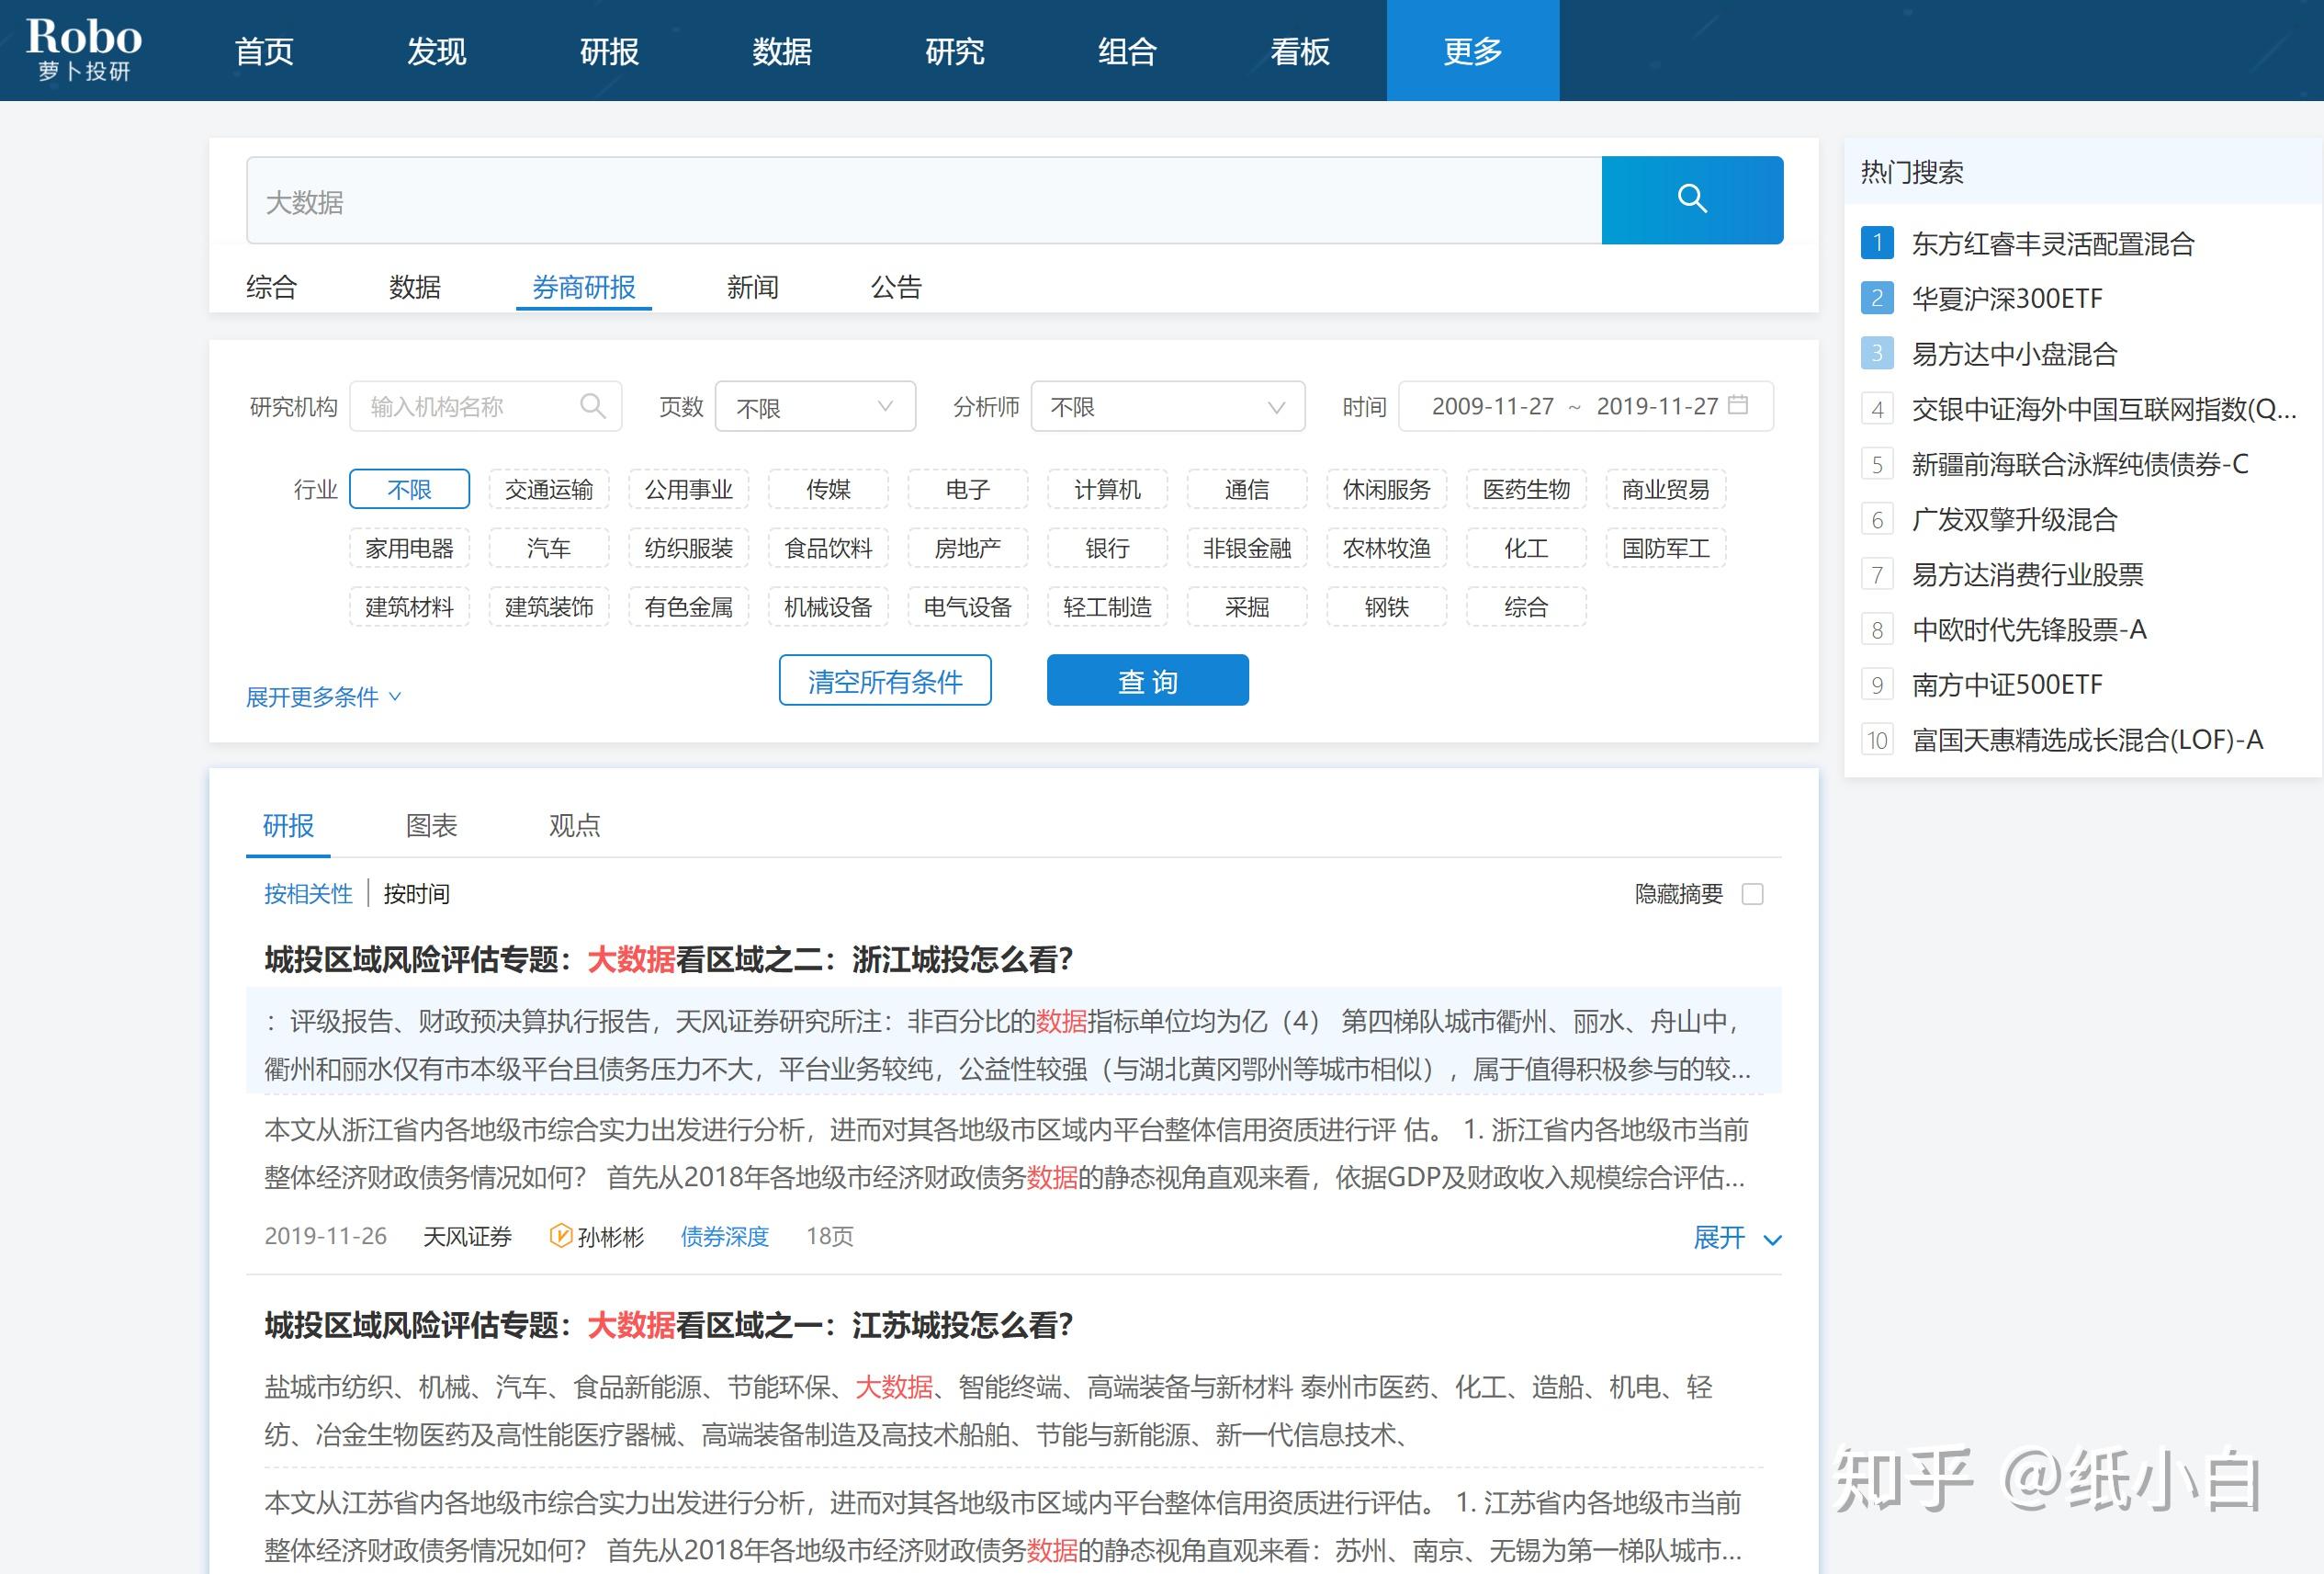Screen dimensions: 2324x1574
Task: Select the 计算机 industry filter
Action: click(x=1107, y=490)
